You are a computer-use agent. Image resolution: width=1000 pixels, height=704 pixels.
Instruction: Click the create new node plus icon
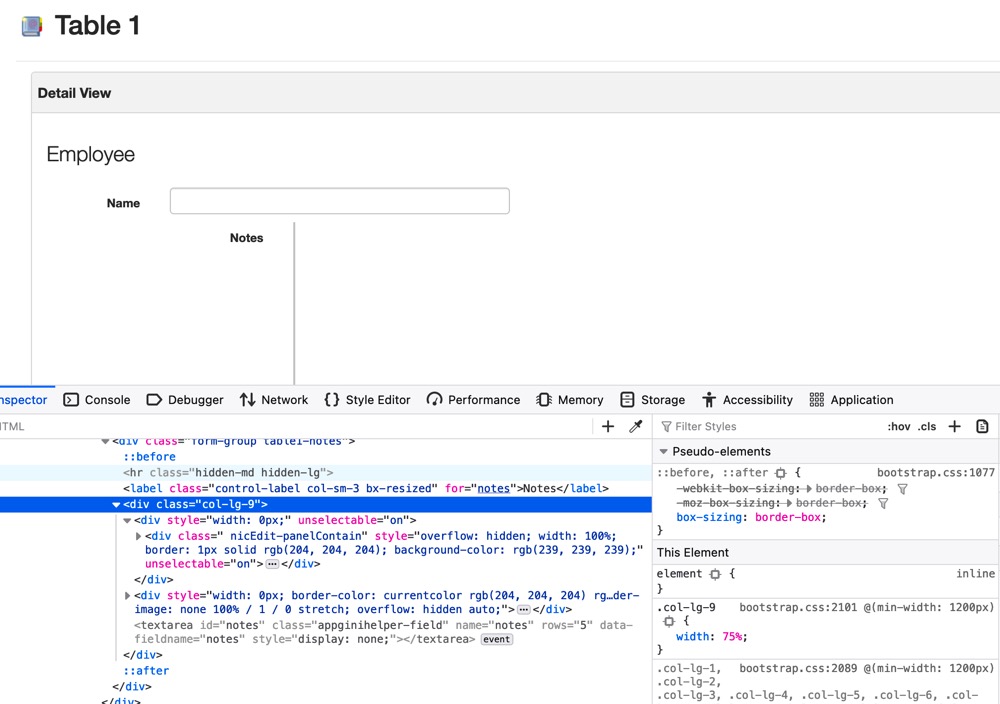(608, 427)
